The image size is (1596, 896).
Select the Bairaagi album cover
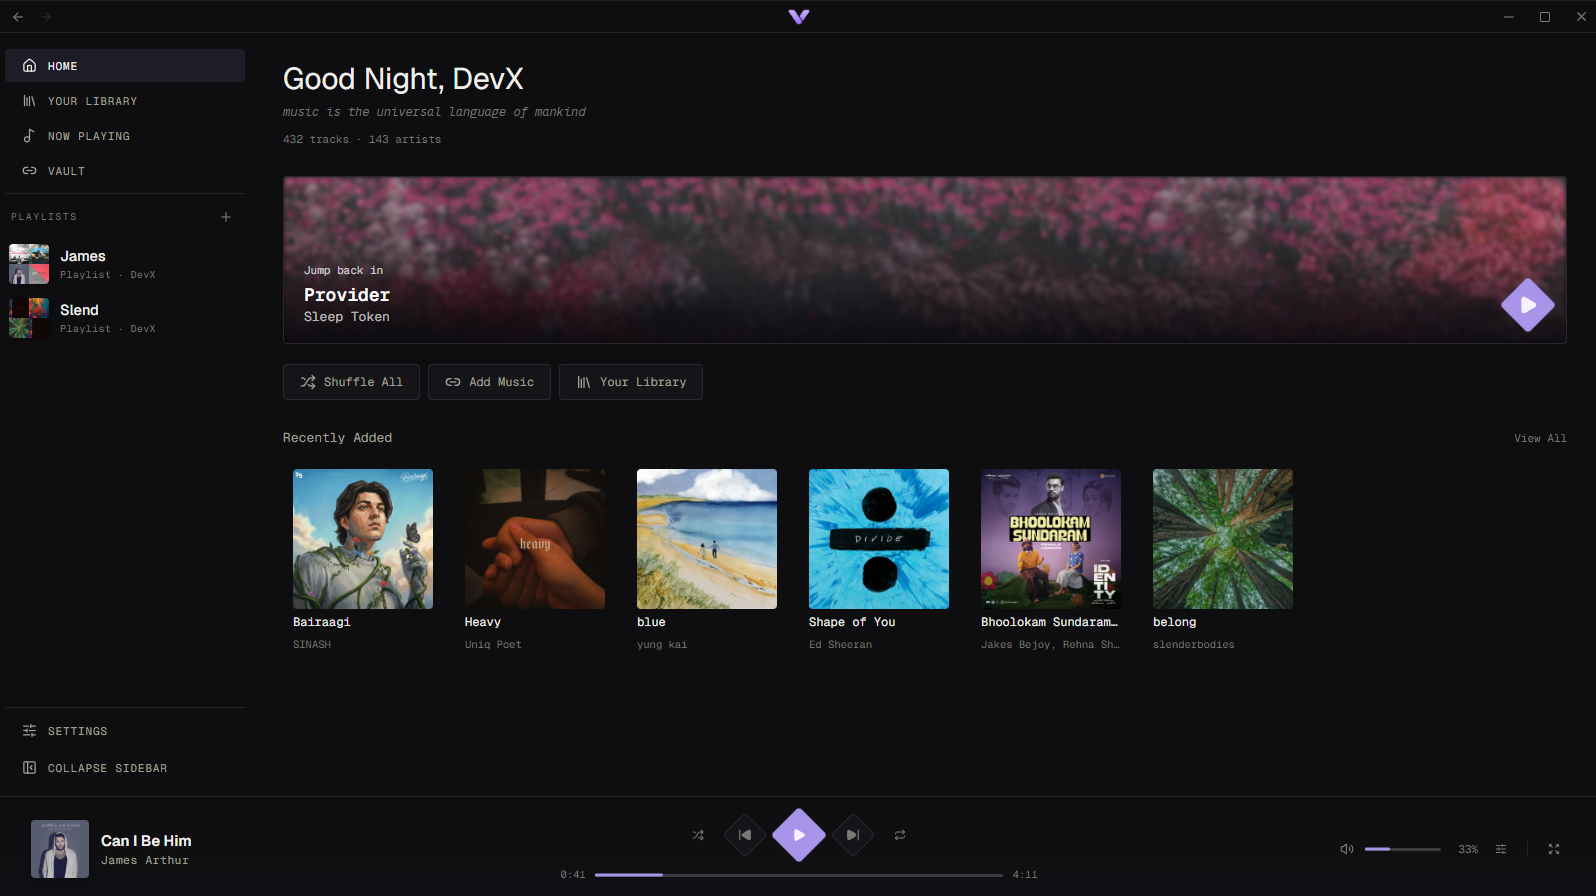(x=363, y=539)
